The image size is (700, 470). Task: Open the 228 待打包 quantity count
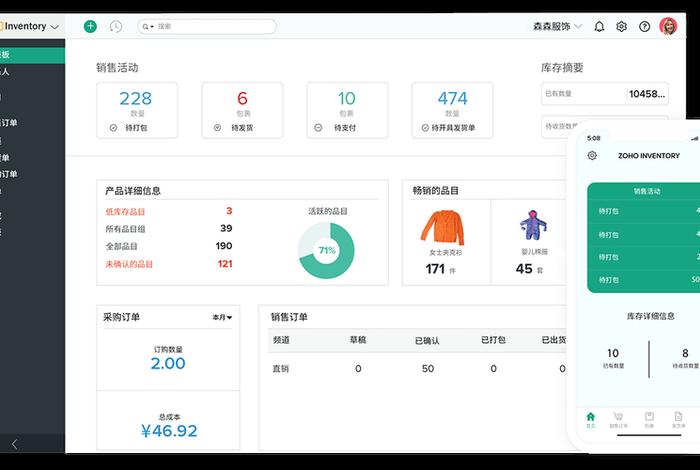[136, 99]
